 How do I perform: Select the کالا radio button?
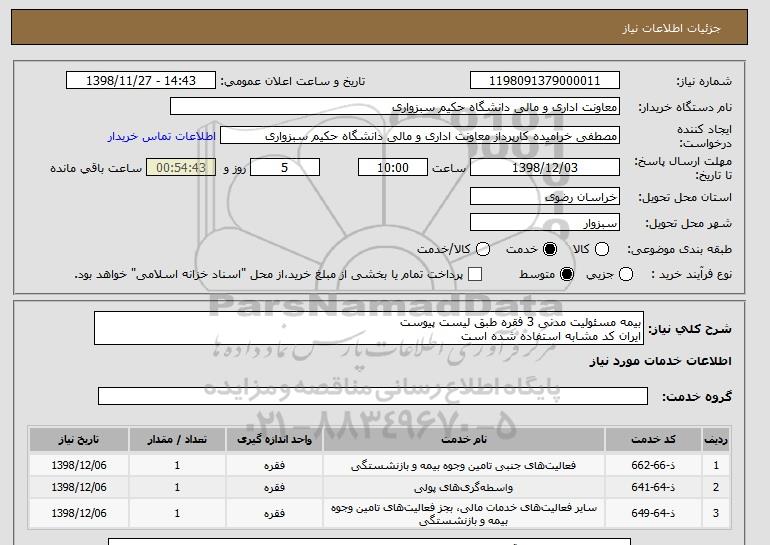(602, 249)
